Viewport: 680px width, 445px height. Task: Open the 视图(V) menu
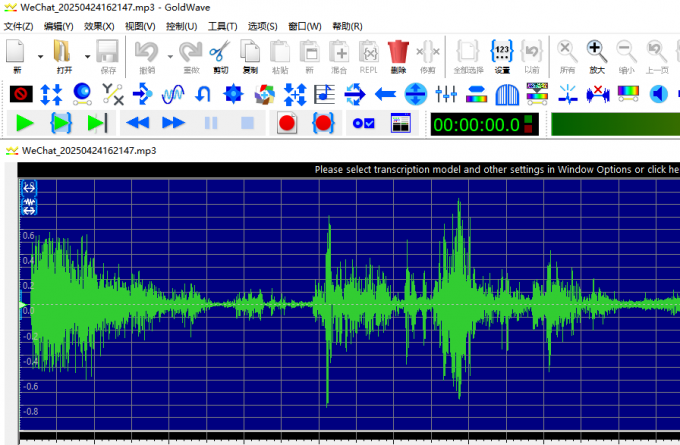140,26
